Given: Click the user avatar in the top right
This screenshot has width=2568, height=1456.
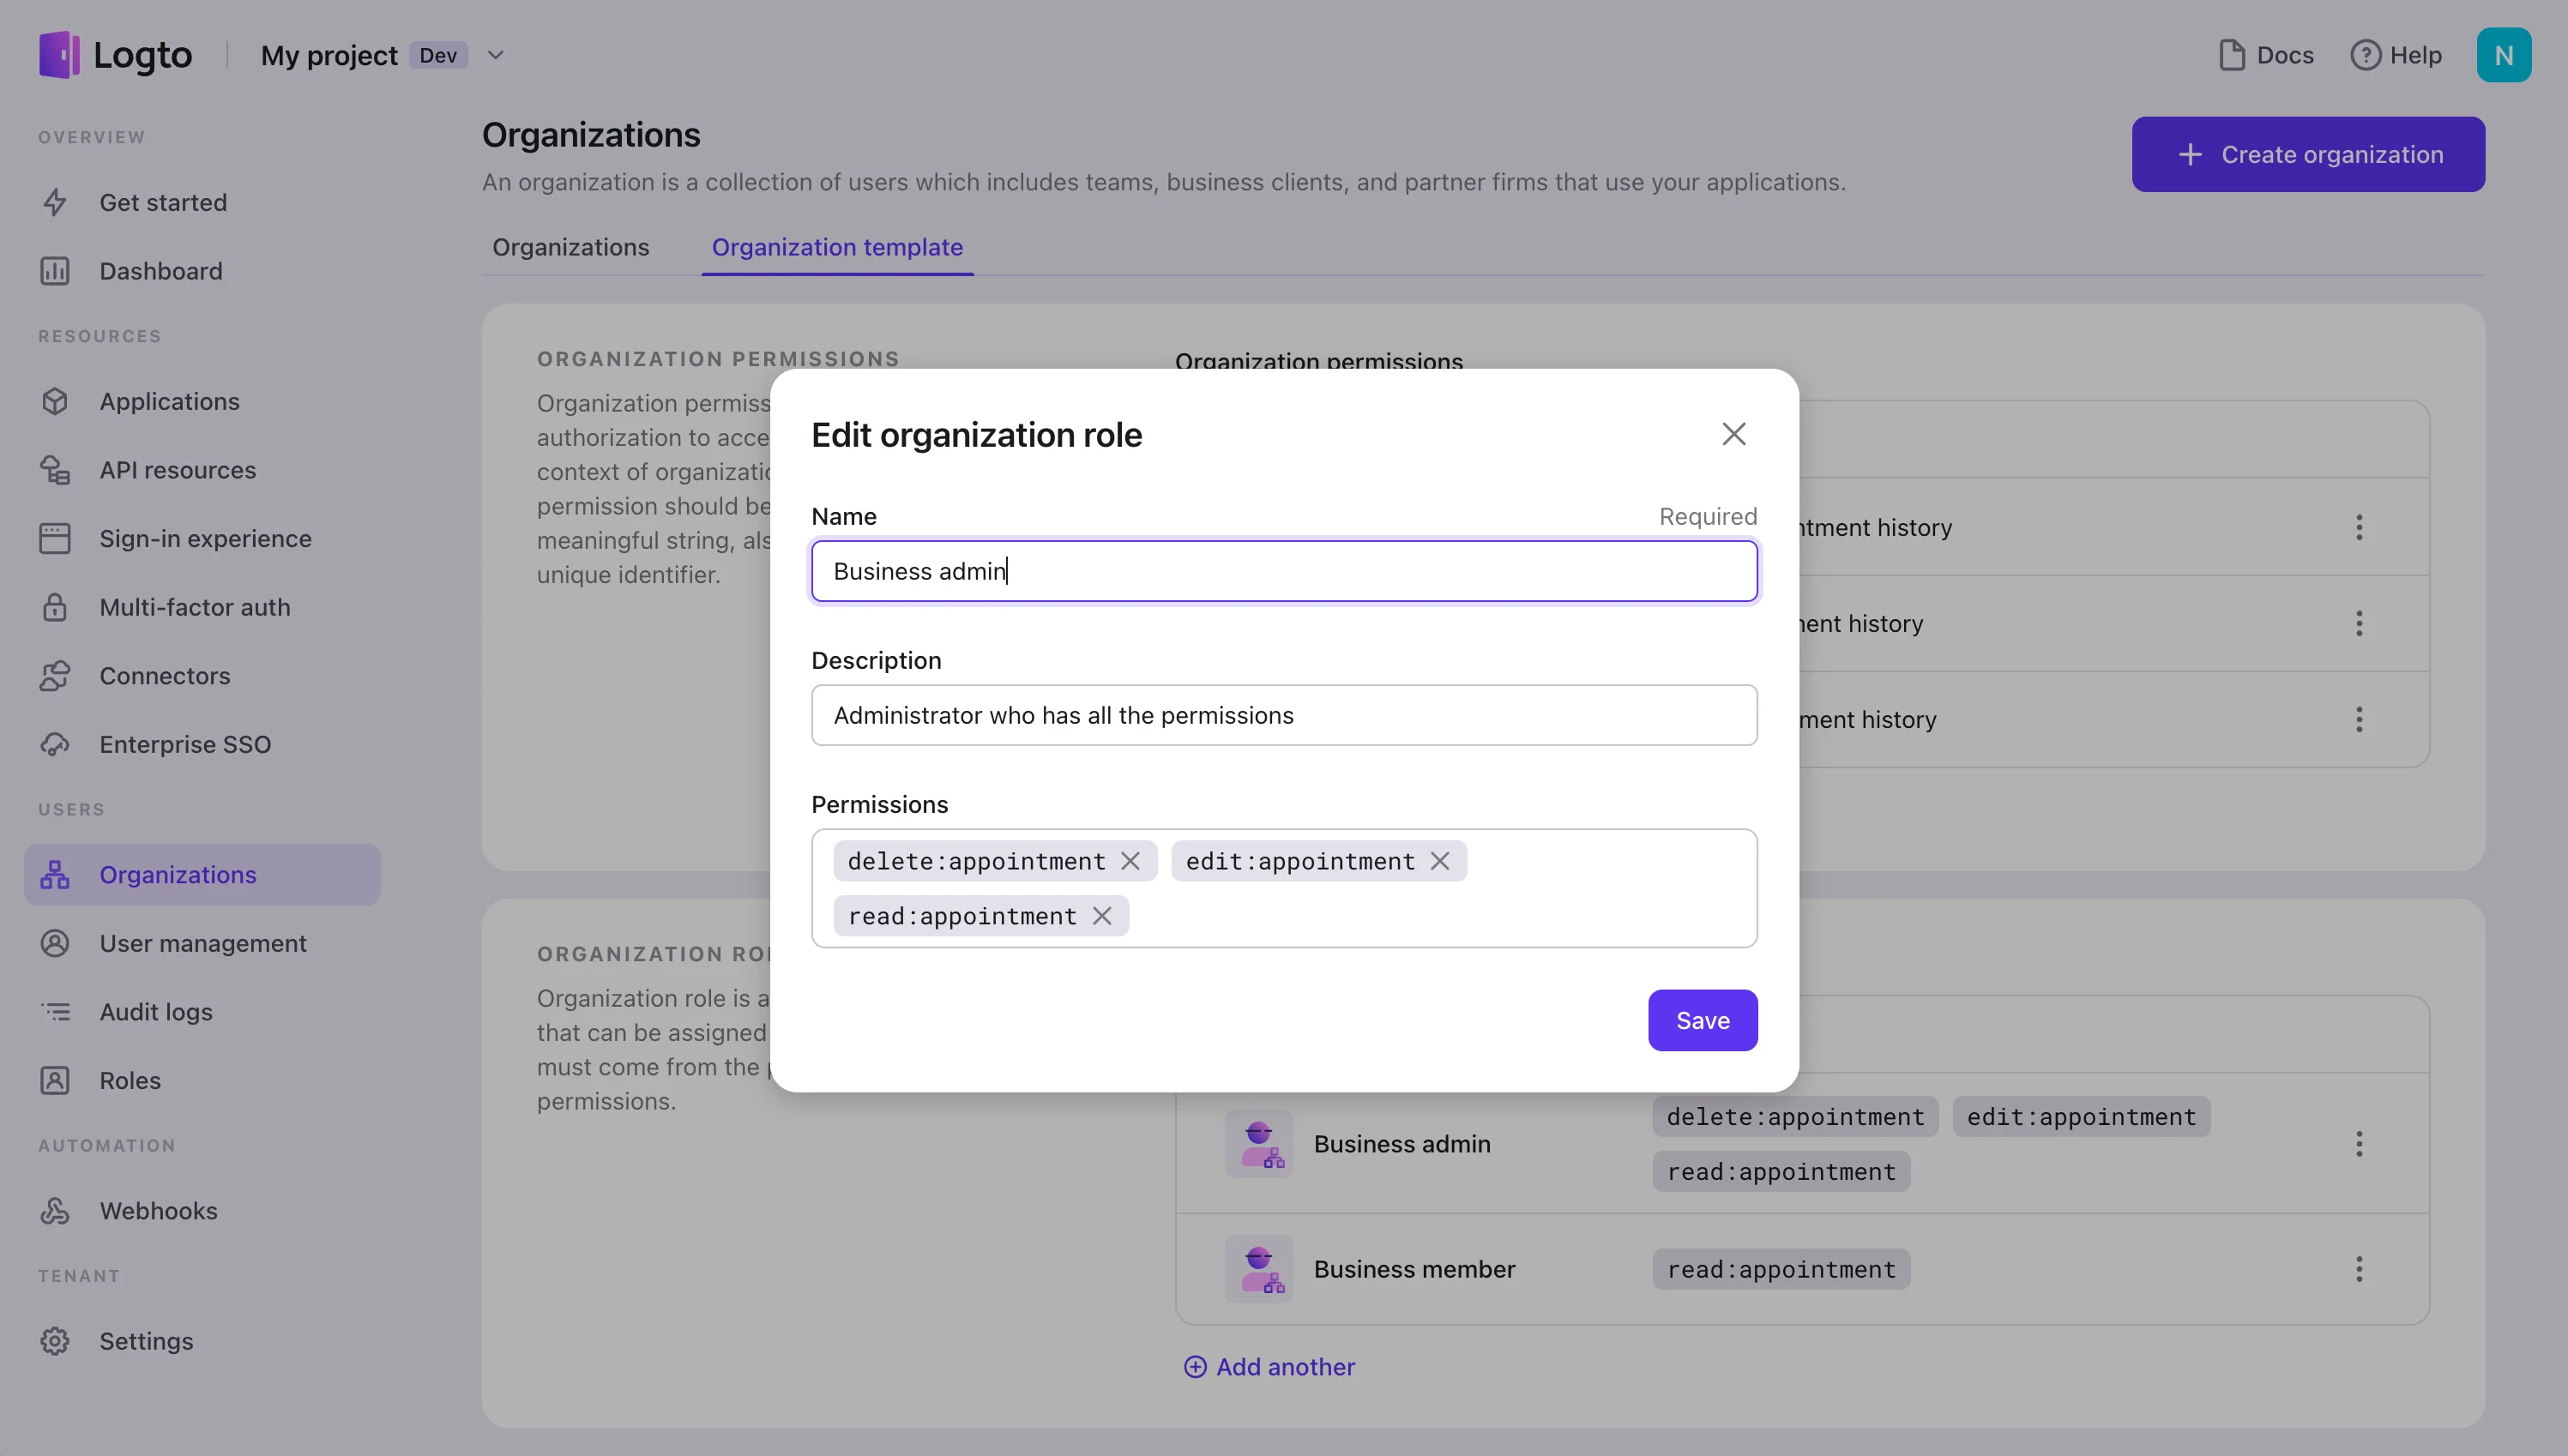Looking at the screenshot, I should (2505, 55).
